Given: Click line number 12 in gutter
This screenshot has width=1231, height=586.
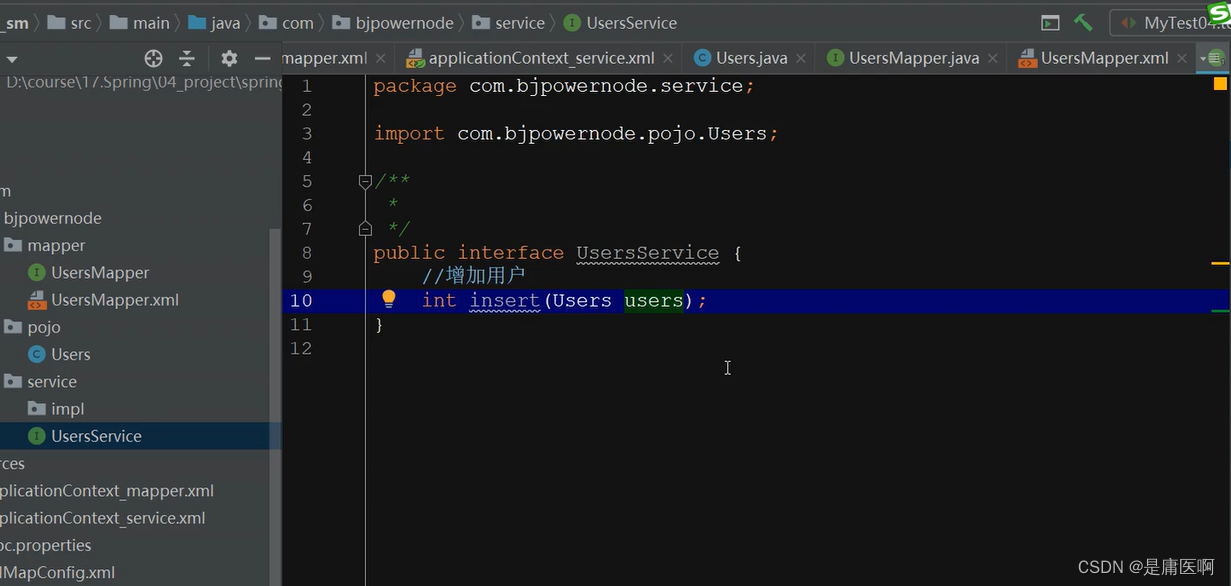Looking at the screenshot, I should coord(301,348).
